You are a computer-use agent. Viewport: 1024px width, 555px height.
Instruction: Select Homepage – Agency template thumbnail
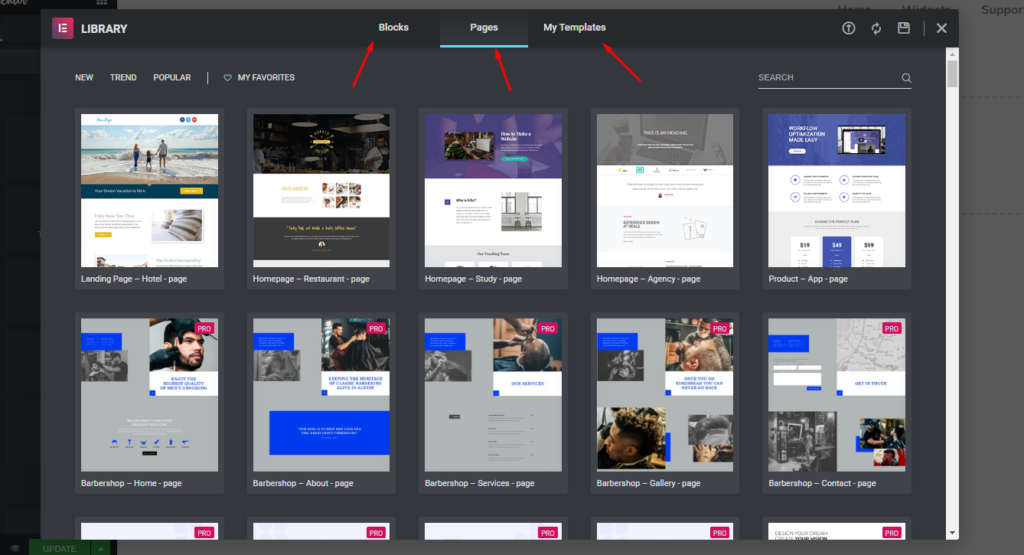coord(665,191)
